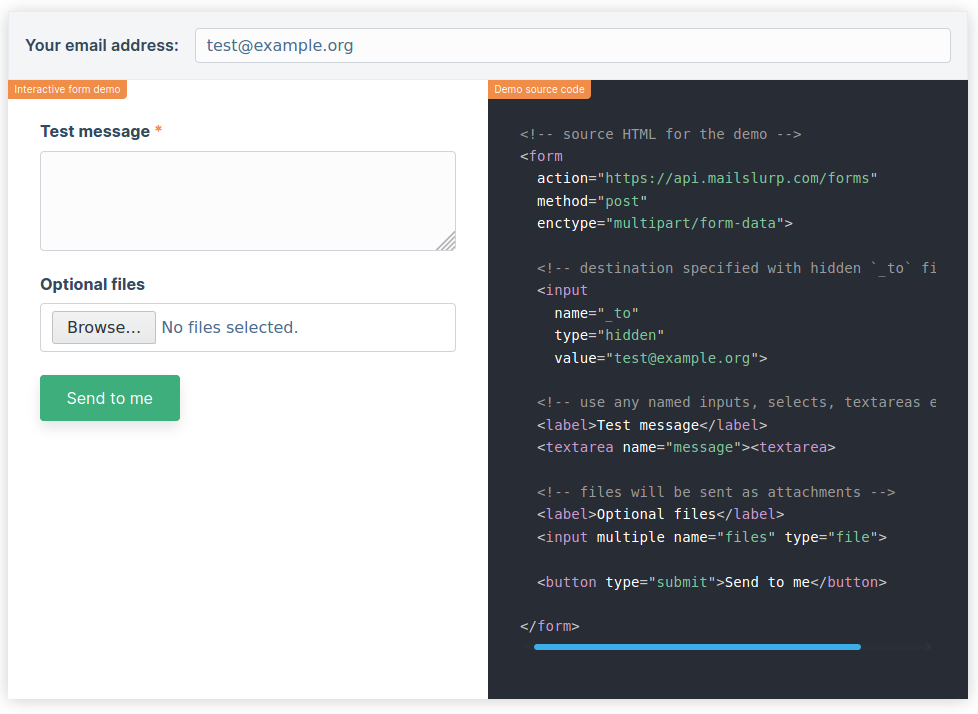
Task: Click the email address input field
Action: [572, 45]
